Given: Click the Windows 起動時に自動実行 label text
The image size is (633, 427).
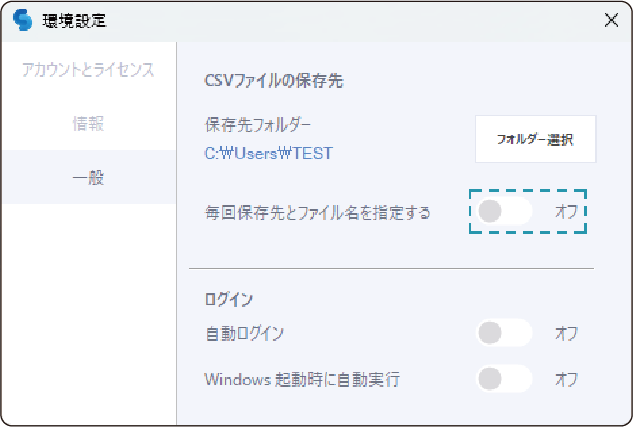Looking at the screenshot, I should click(302, 379).
